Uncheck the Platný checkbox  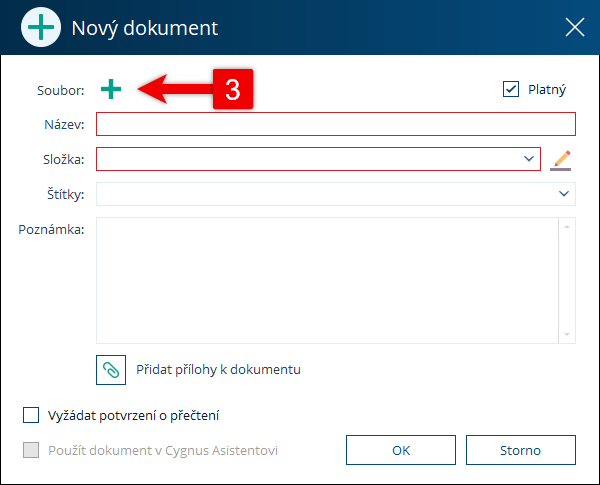[x=511, y=89]
